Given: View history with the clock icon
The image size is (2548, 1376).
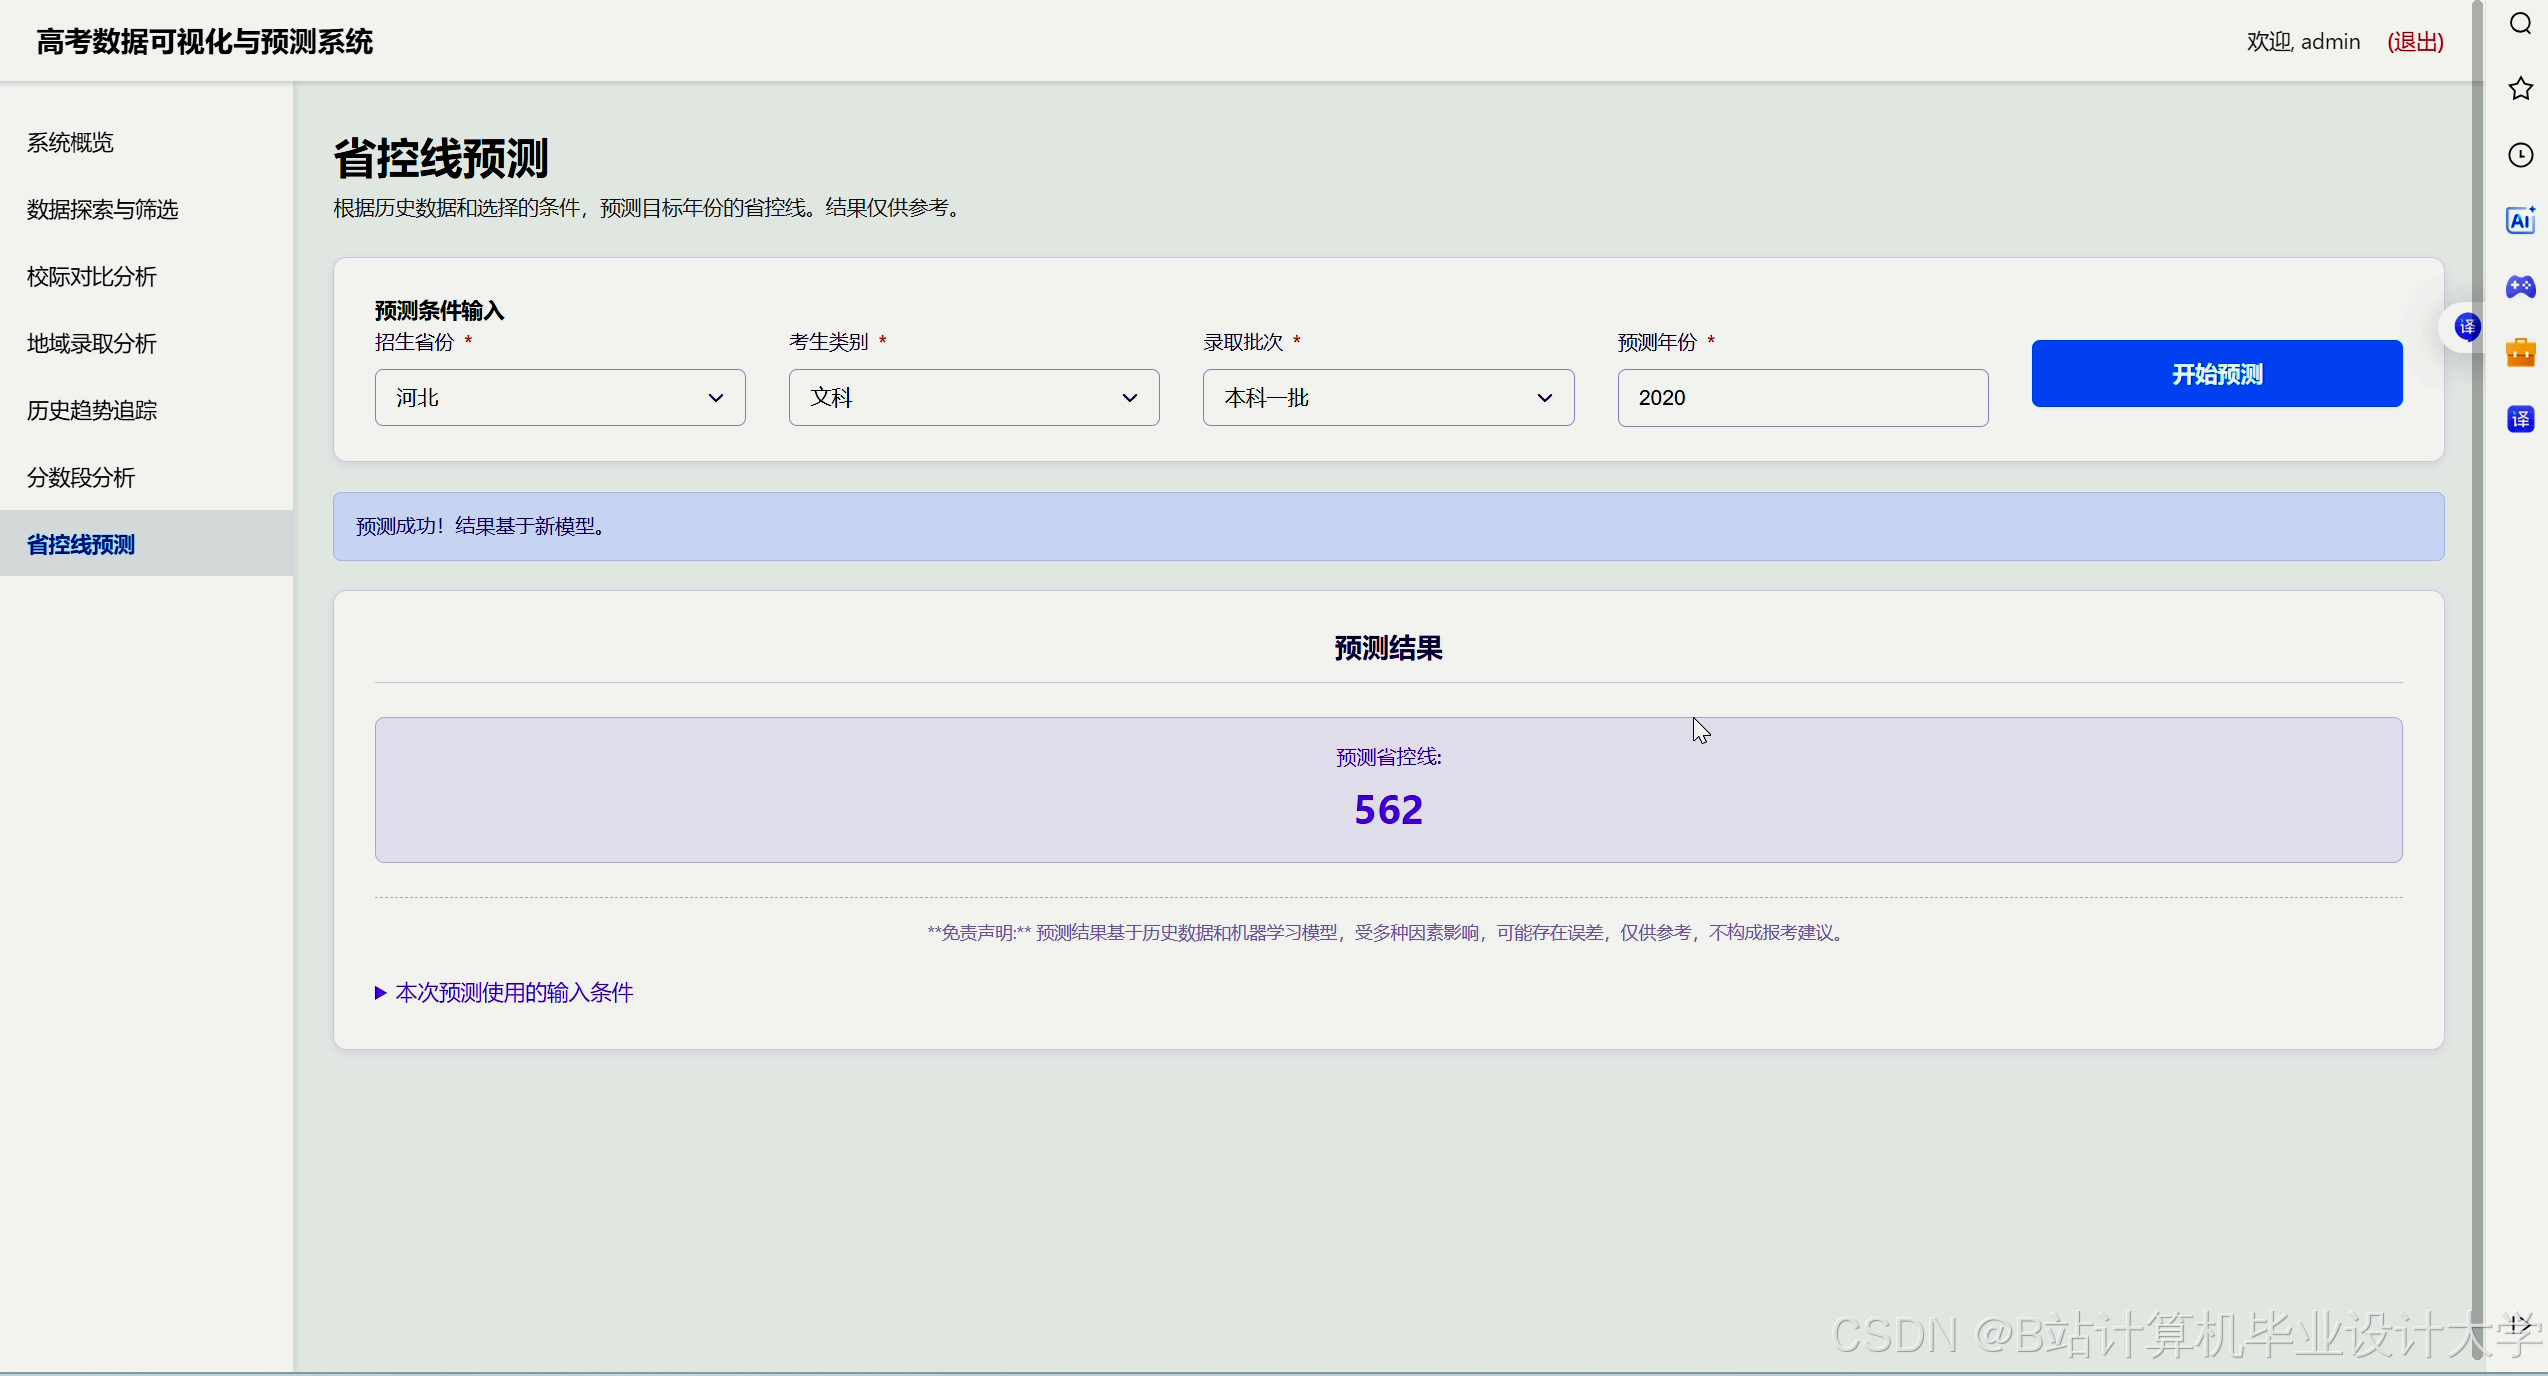Looking at the screenshot, I should coord(2520,155).
